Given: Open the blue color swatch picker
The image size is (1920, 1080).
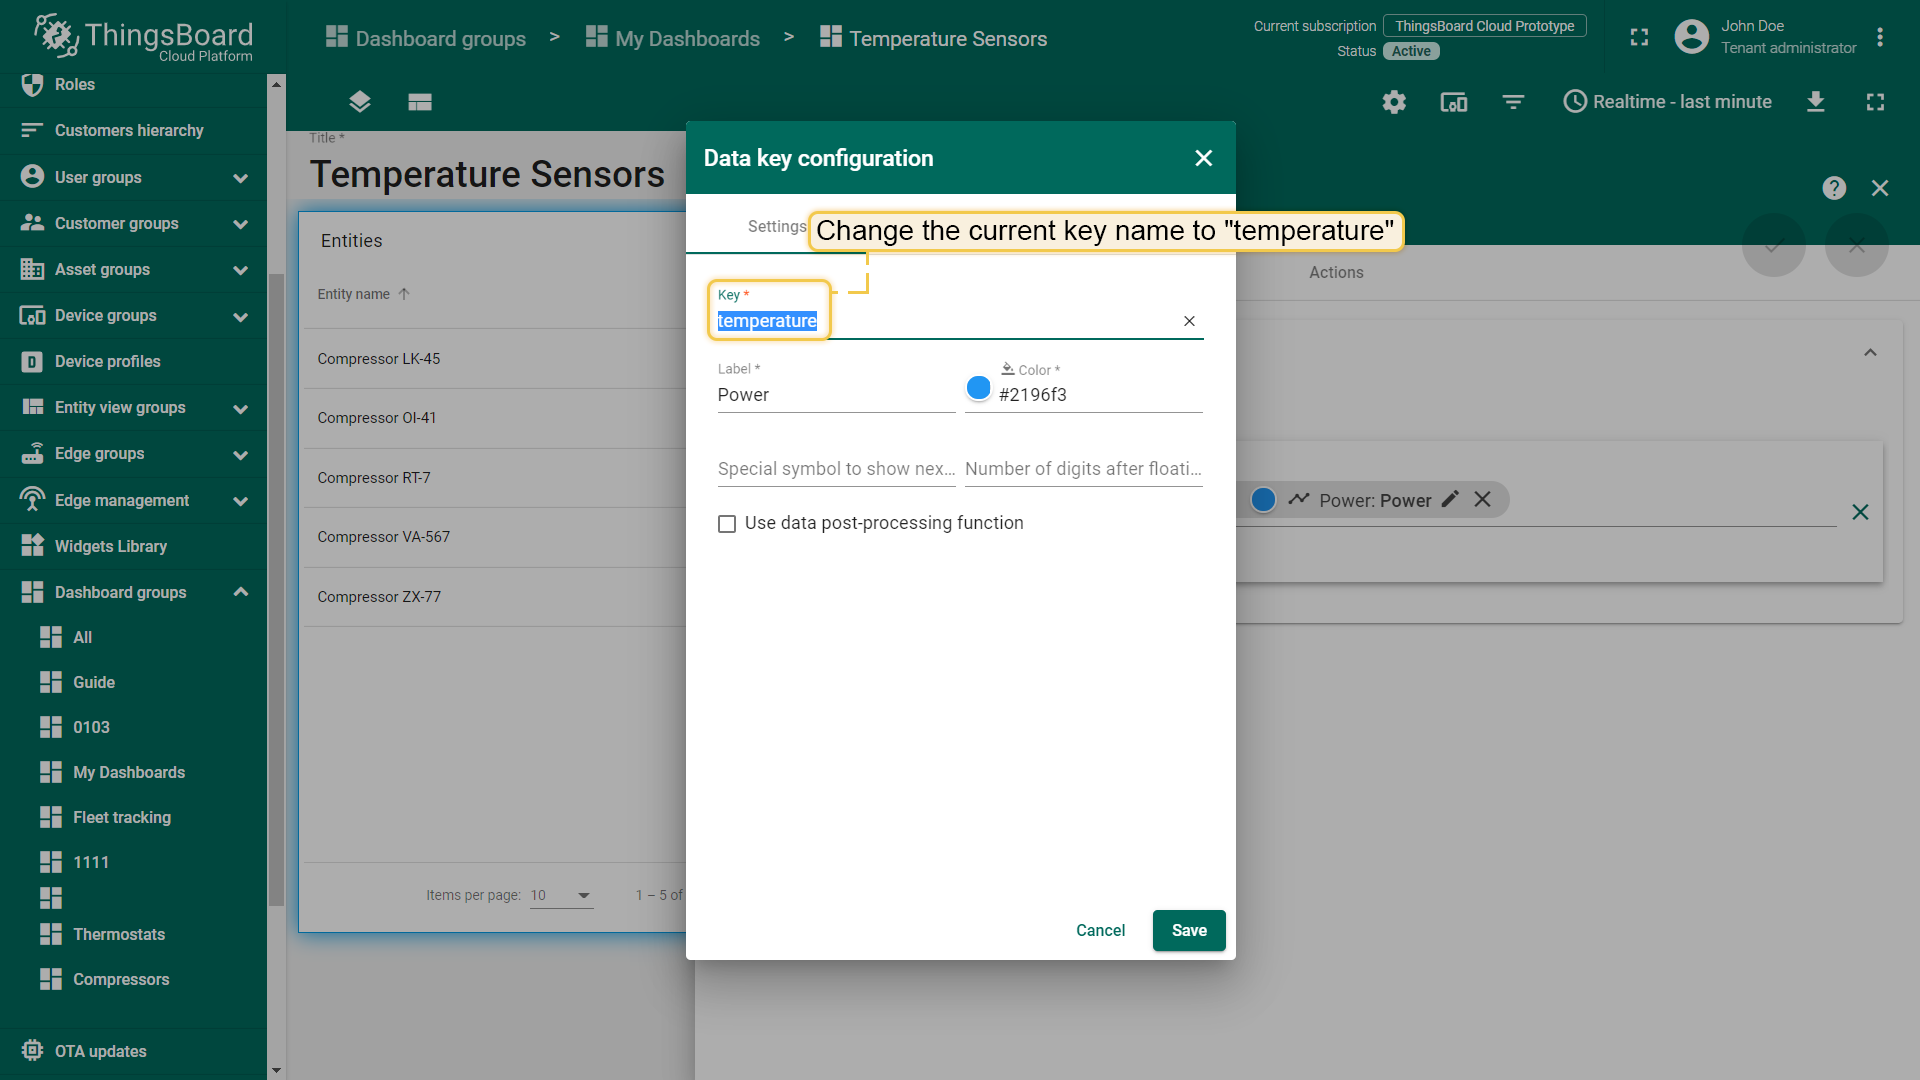Looking at the screenshot, I should pos(979,388).
